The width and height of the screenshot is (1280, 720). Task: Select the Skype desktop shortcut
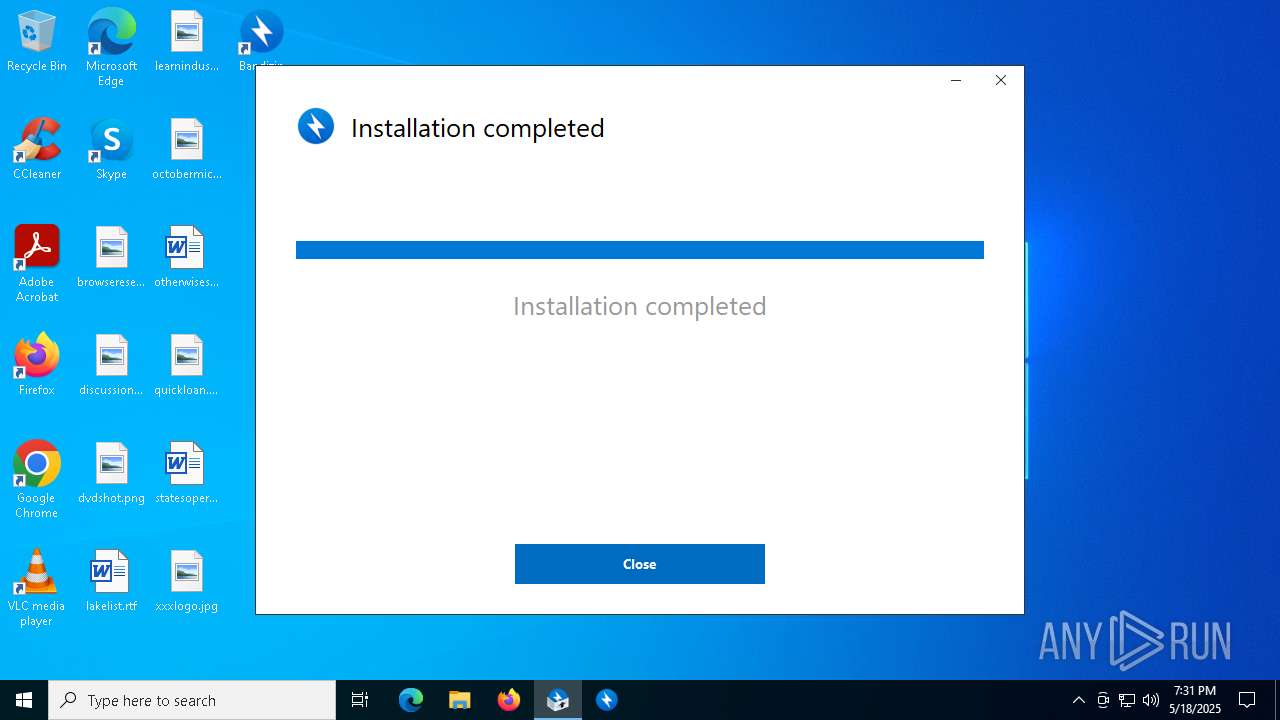pos(111,150)
